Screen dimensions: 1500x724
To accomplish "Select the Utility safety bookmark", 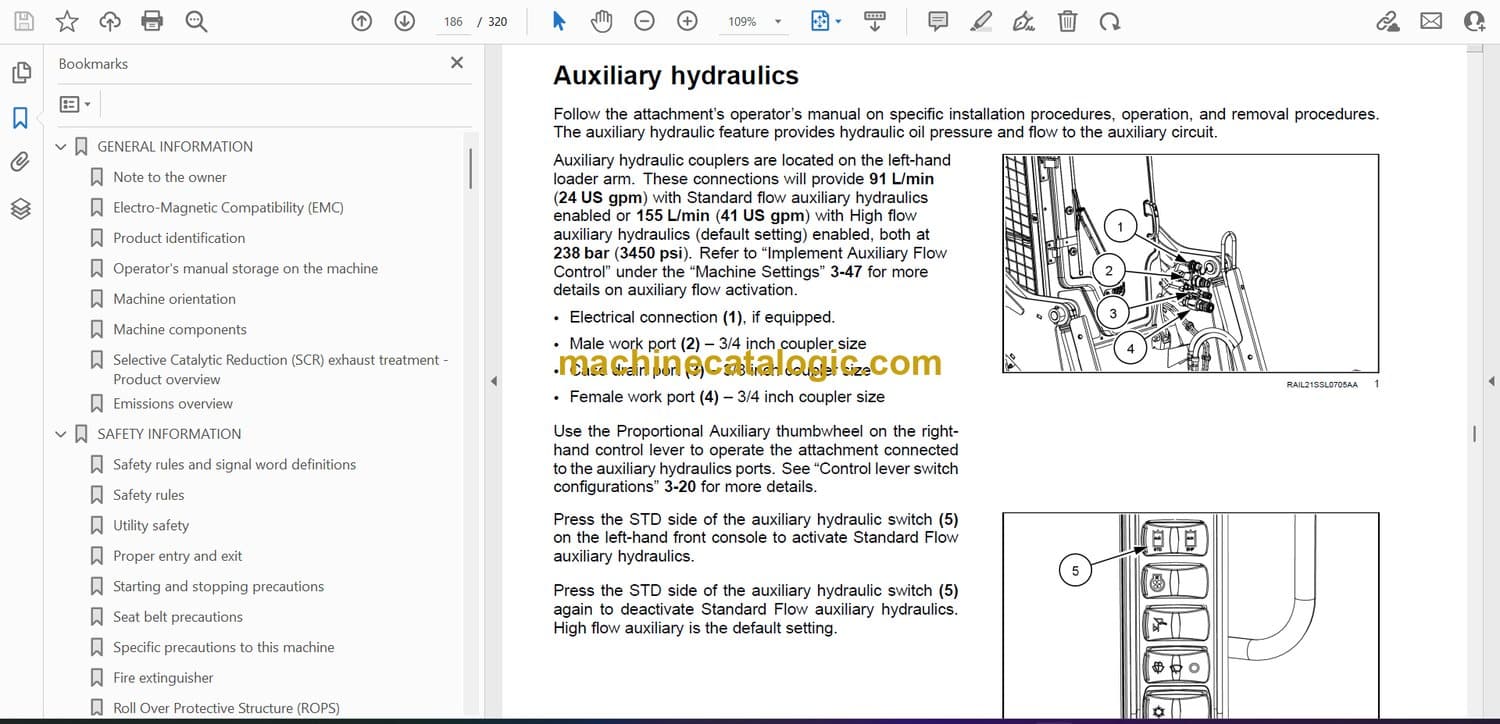I will tap(151, 525).
